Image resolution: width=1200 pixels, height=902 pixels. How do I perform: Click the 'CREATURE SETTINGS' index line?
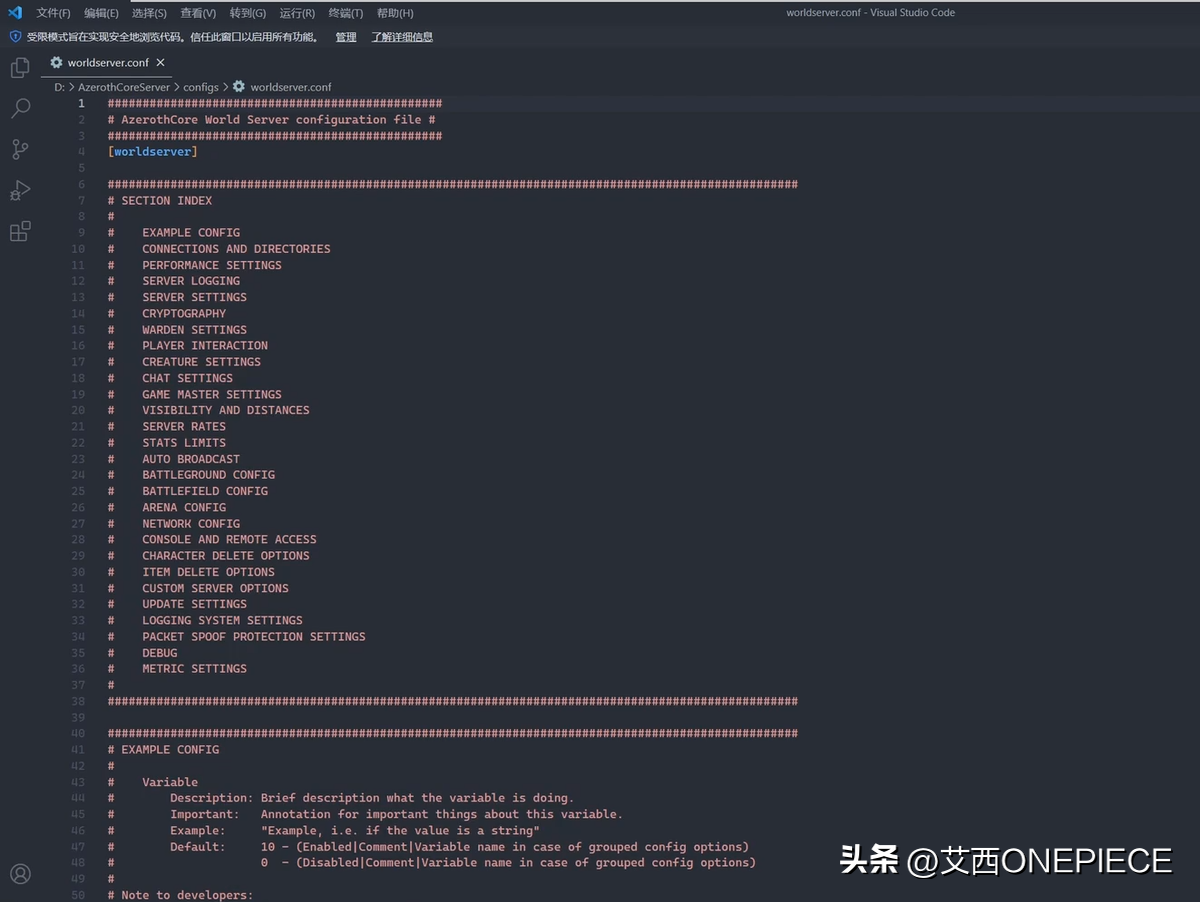click(x=201, y=362)
